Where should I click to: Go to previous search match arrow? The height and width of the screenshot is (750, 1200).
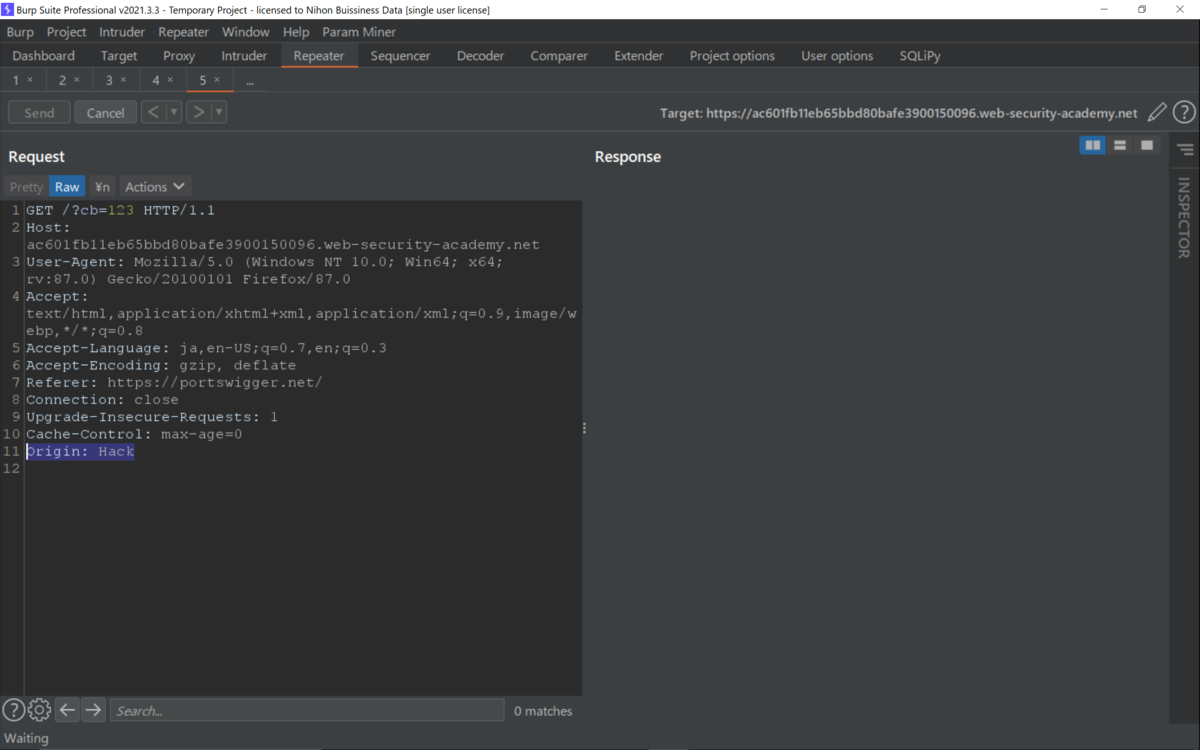tap(67, 710)
